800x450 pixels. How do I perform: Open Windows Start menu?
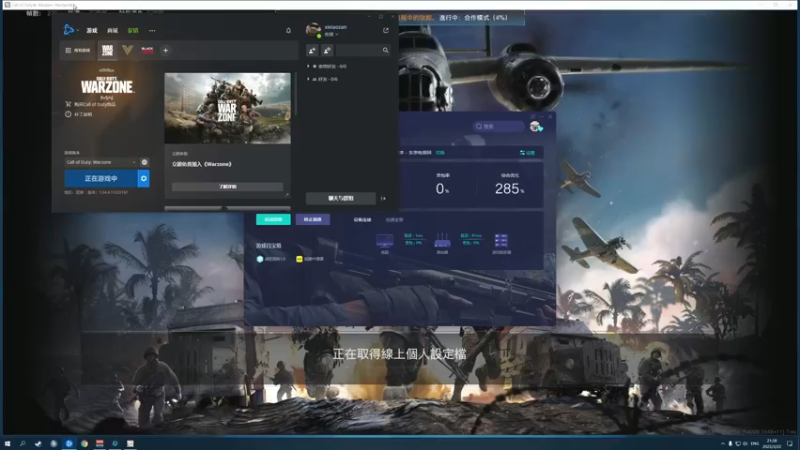(x=7, y=444)
